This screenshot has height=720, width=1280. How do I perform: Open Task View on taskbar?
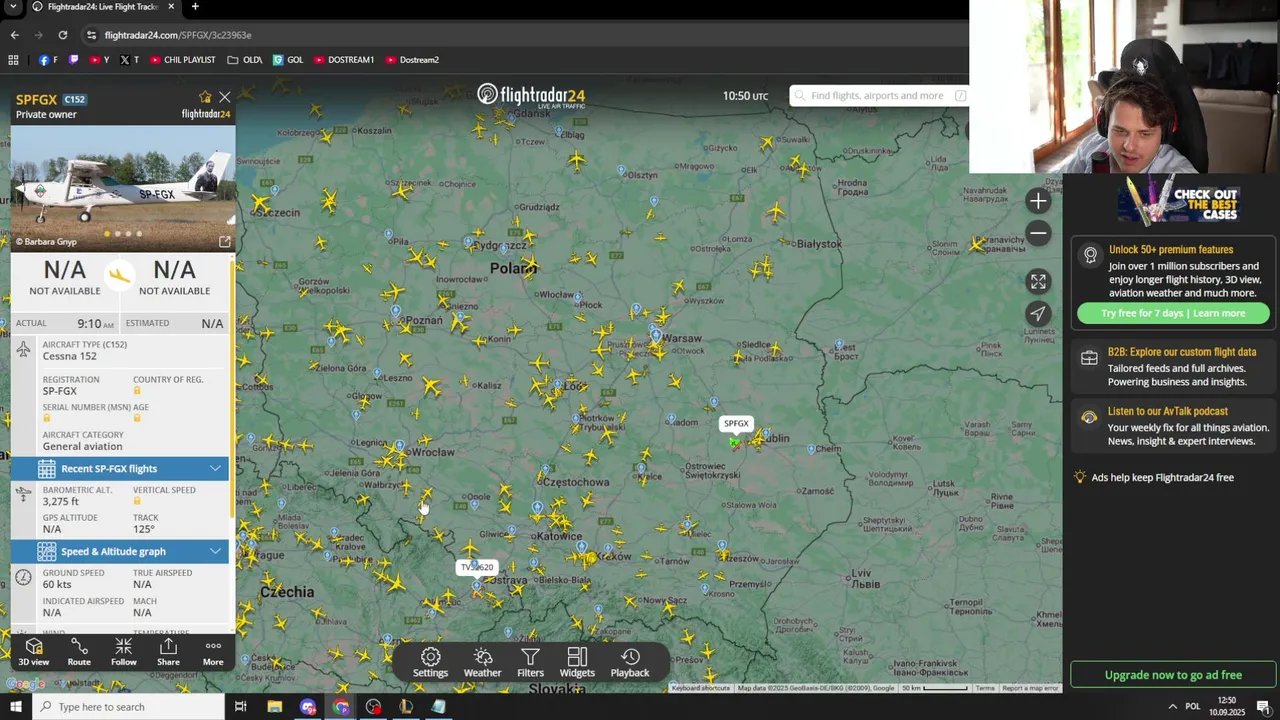240,707
